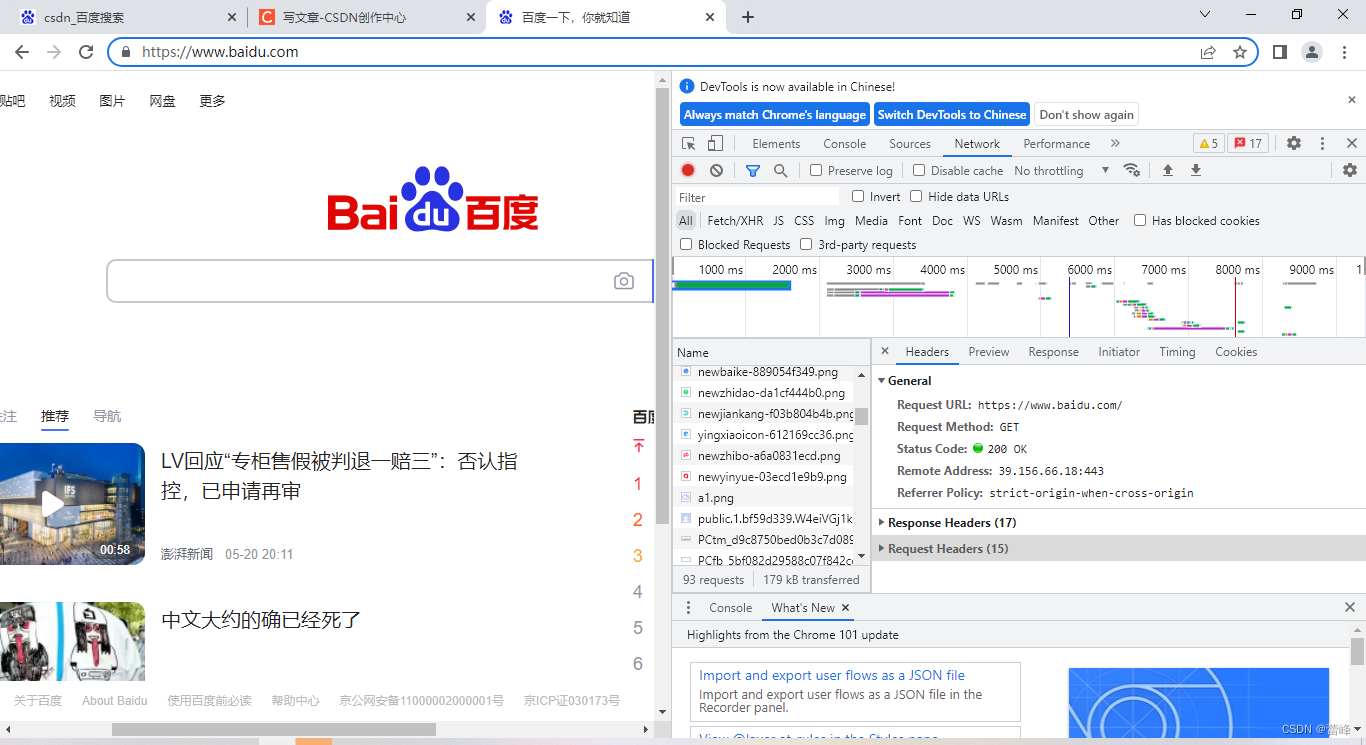
Task: Click the errors count badge showing 17
Action: pyautogui.click(x=1248, y=143)
